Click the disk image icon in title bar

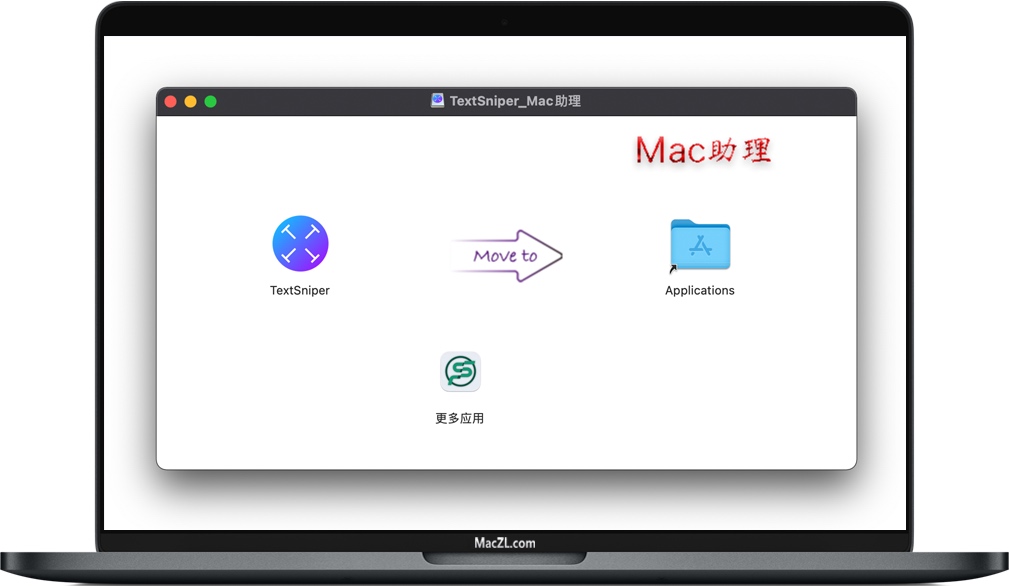438,100
